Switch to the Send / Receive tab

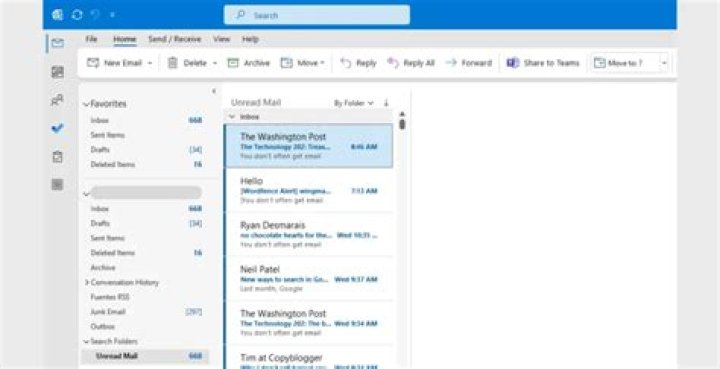click(174, 39)
